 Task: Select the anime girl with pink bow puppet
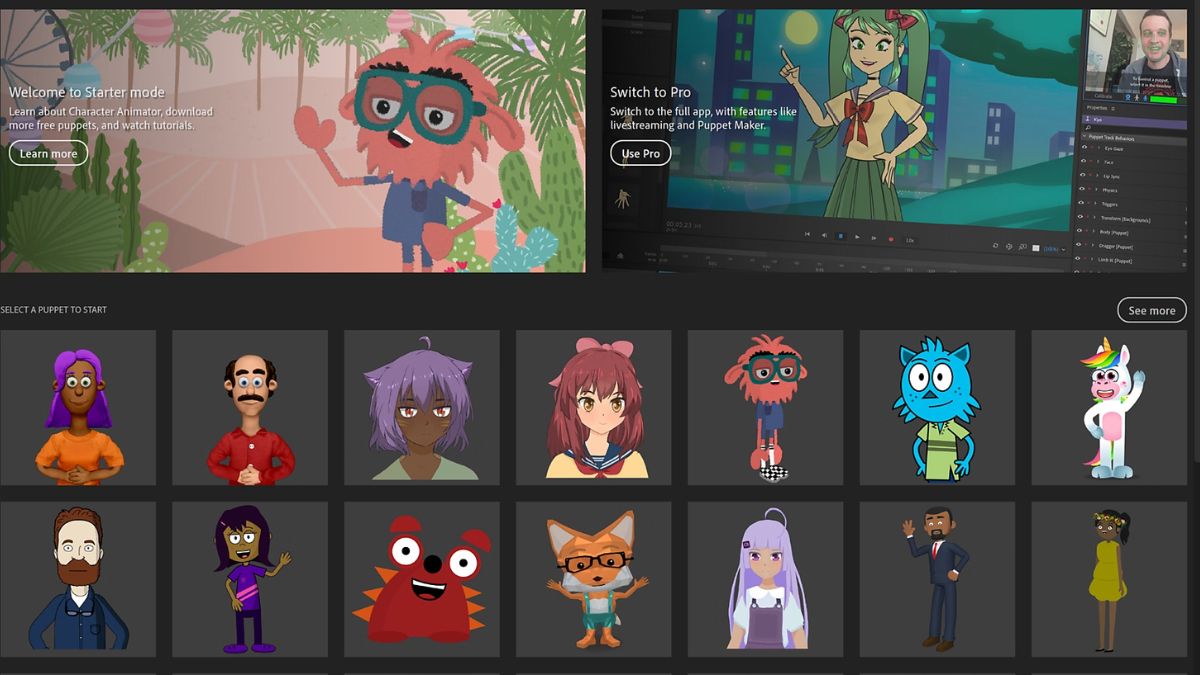(594, 408)
